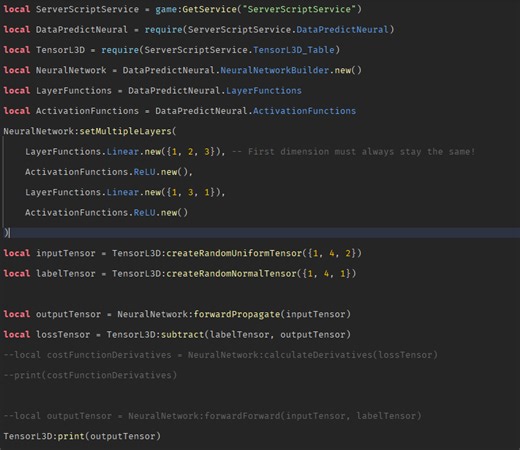Click the setMultipleLayers method name

coord(125,131)
